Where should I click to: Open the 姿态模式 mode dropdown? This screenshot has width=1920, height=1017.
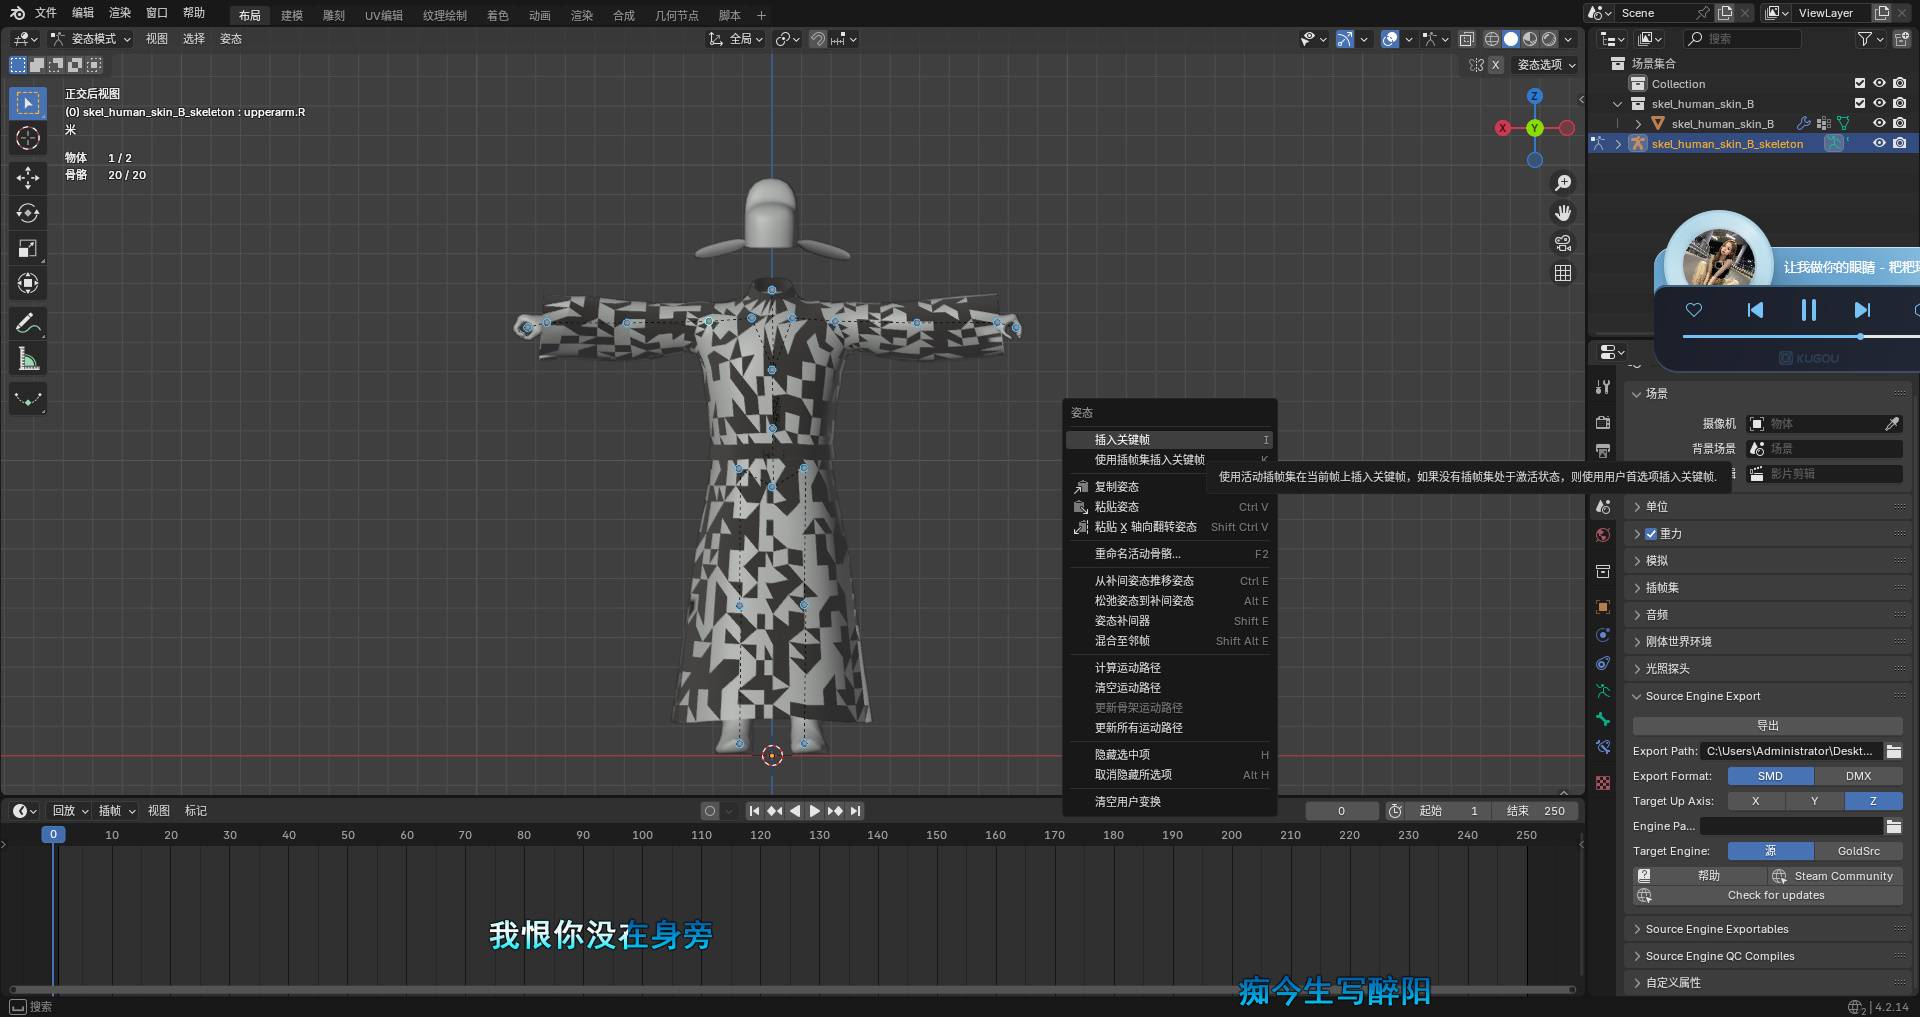click(91, 39)
